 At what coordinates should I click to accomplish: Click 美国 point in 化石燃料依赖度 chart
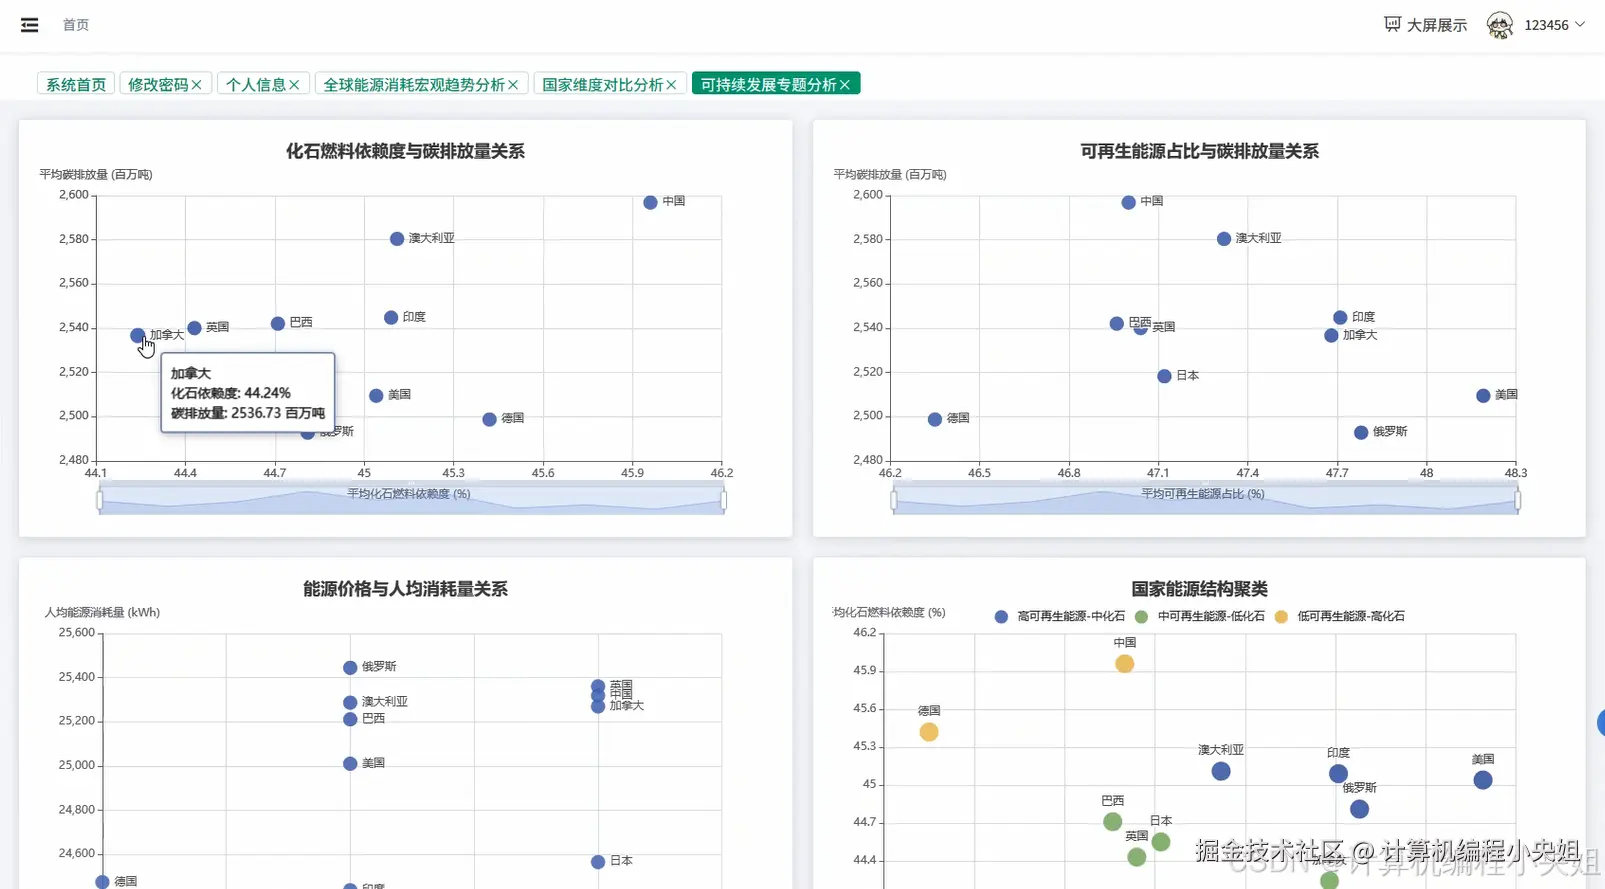pyautogui.click(x=376, y=396)
